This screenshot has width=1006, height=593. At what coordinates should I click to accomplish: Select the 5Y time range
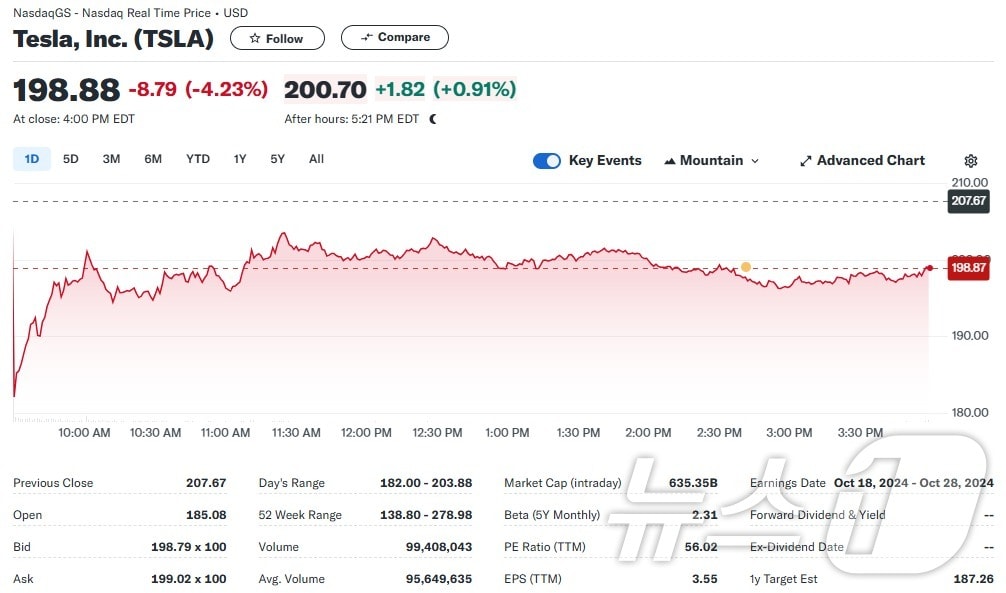click(x=277, y=158)
